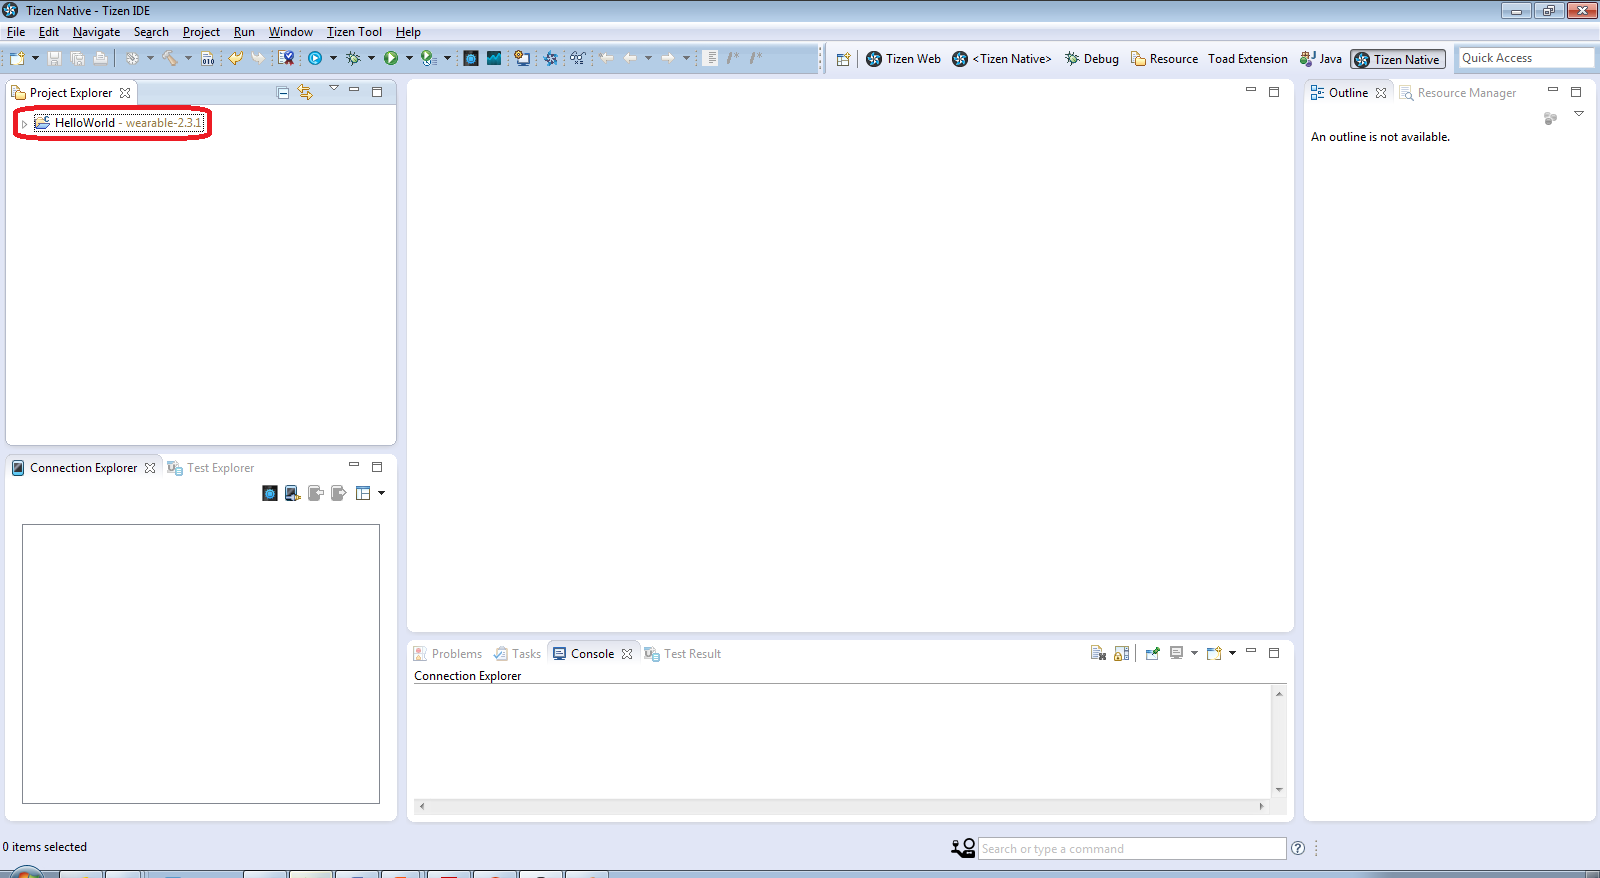Image resolution: width=1600 pixels, height=878 pixels.
Task: Open the Navigate menu
Action: (96, 32)
